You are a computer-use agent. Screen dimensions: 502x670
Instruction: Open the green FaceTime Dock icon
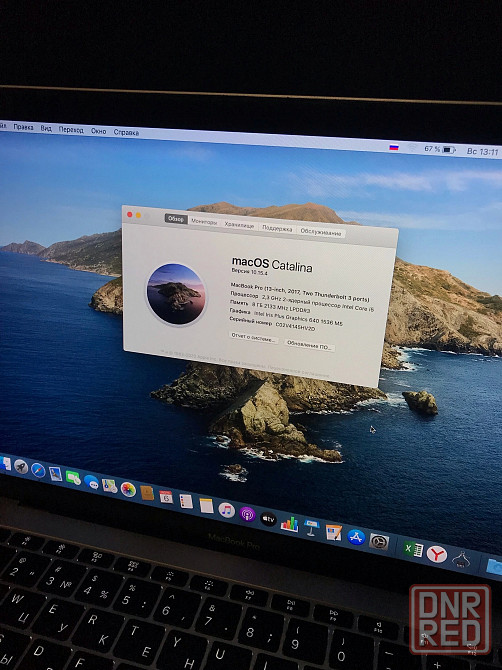73,478
